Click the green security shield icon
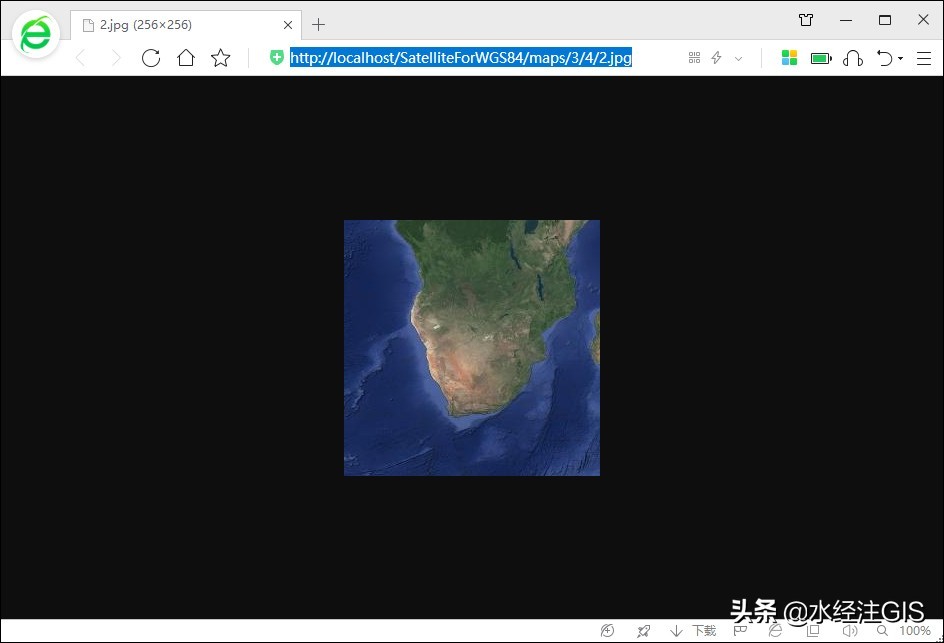 point(277,58)
